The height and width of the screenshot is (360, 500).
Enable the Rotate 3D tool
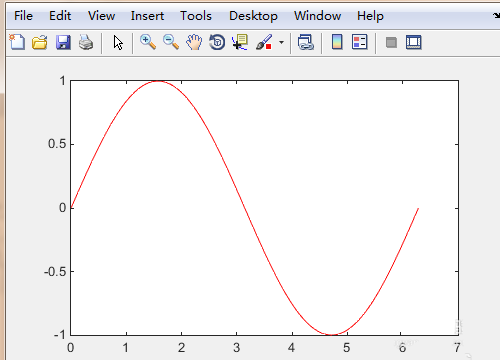217,42
